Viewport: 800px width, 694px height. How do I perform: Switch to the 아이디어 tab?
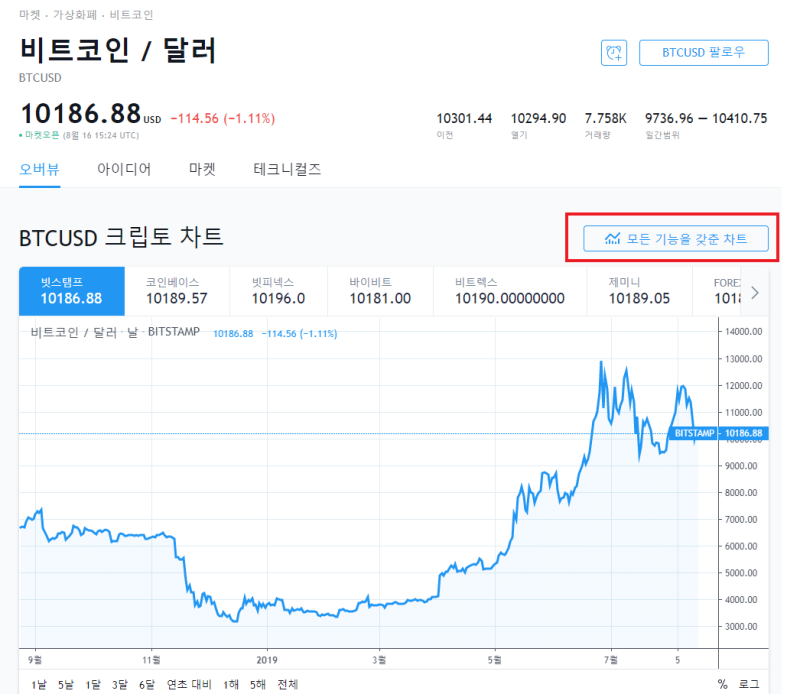point(124,169)
